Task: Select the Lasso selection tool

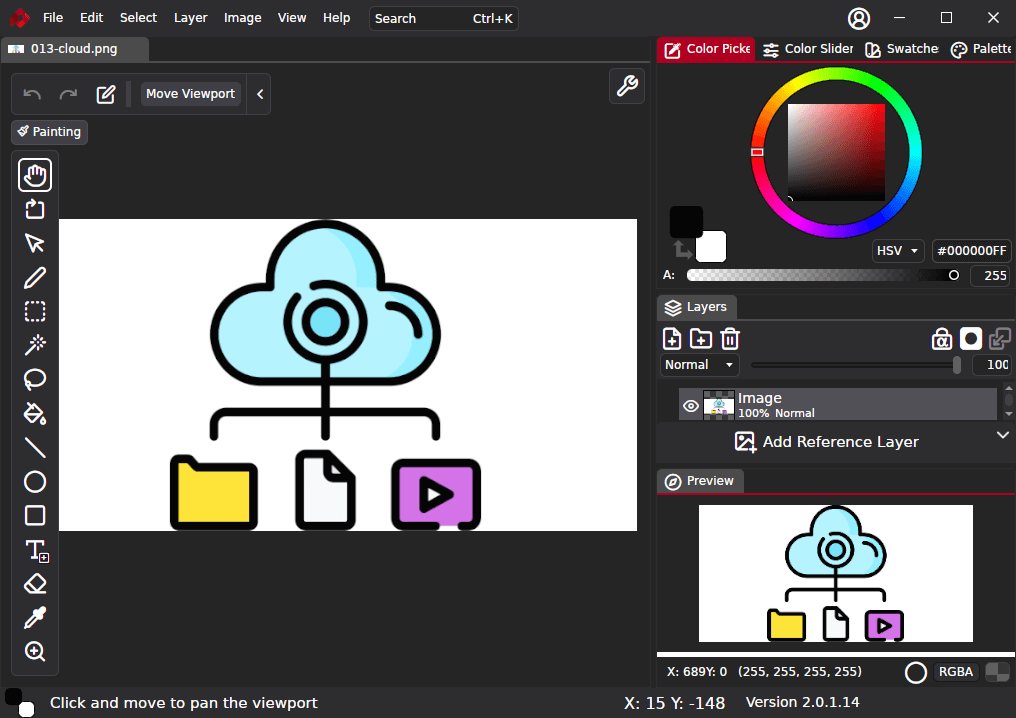Action: [x=35, y=379]
